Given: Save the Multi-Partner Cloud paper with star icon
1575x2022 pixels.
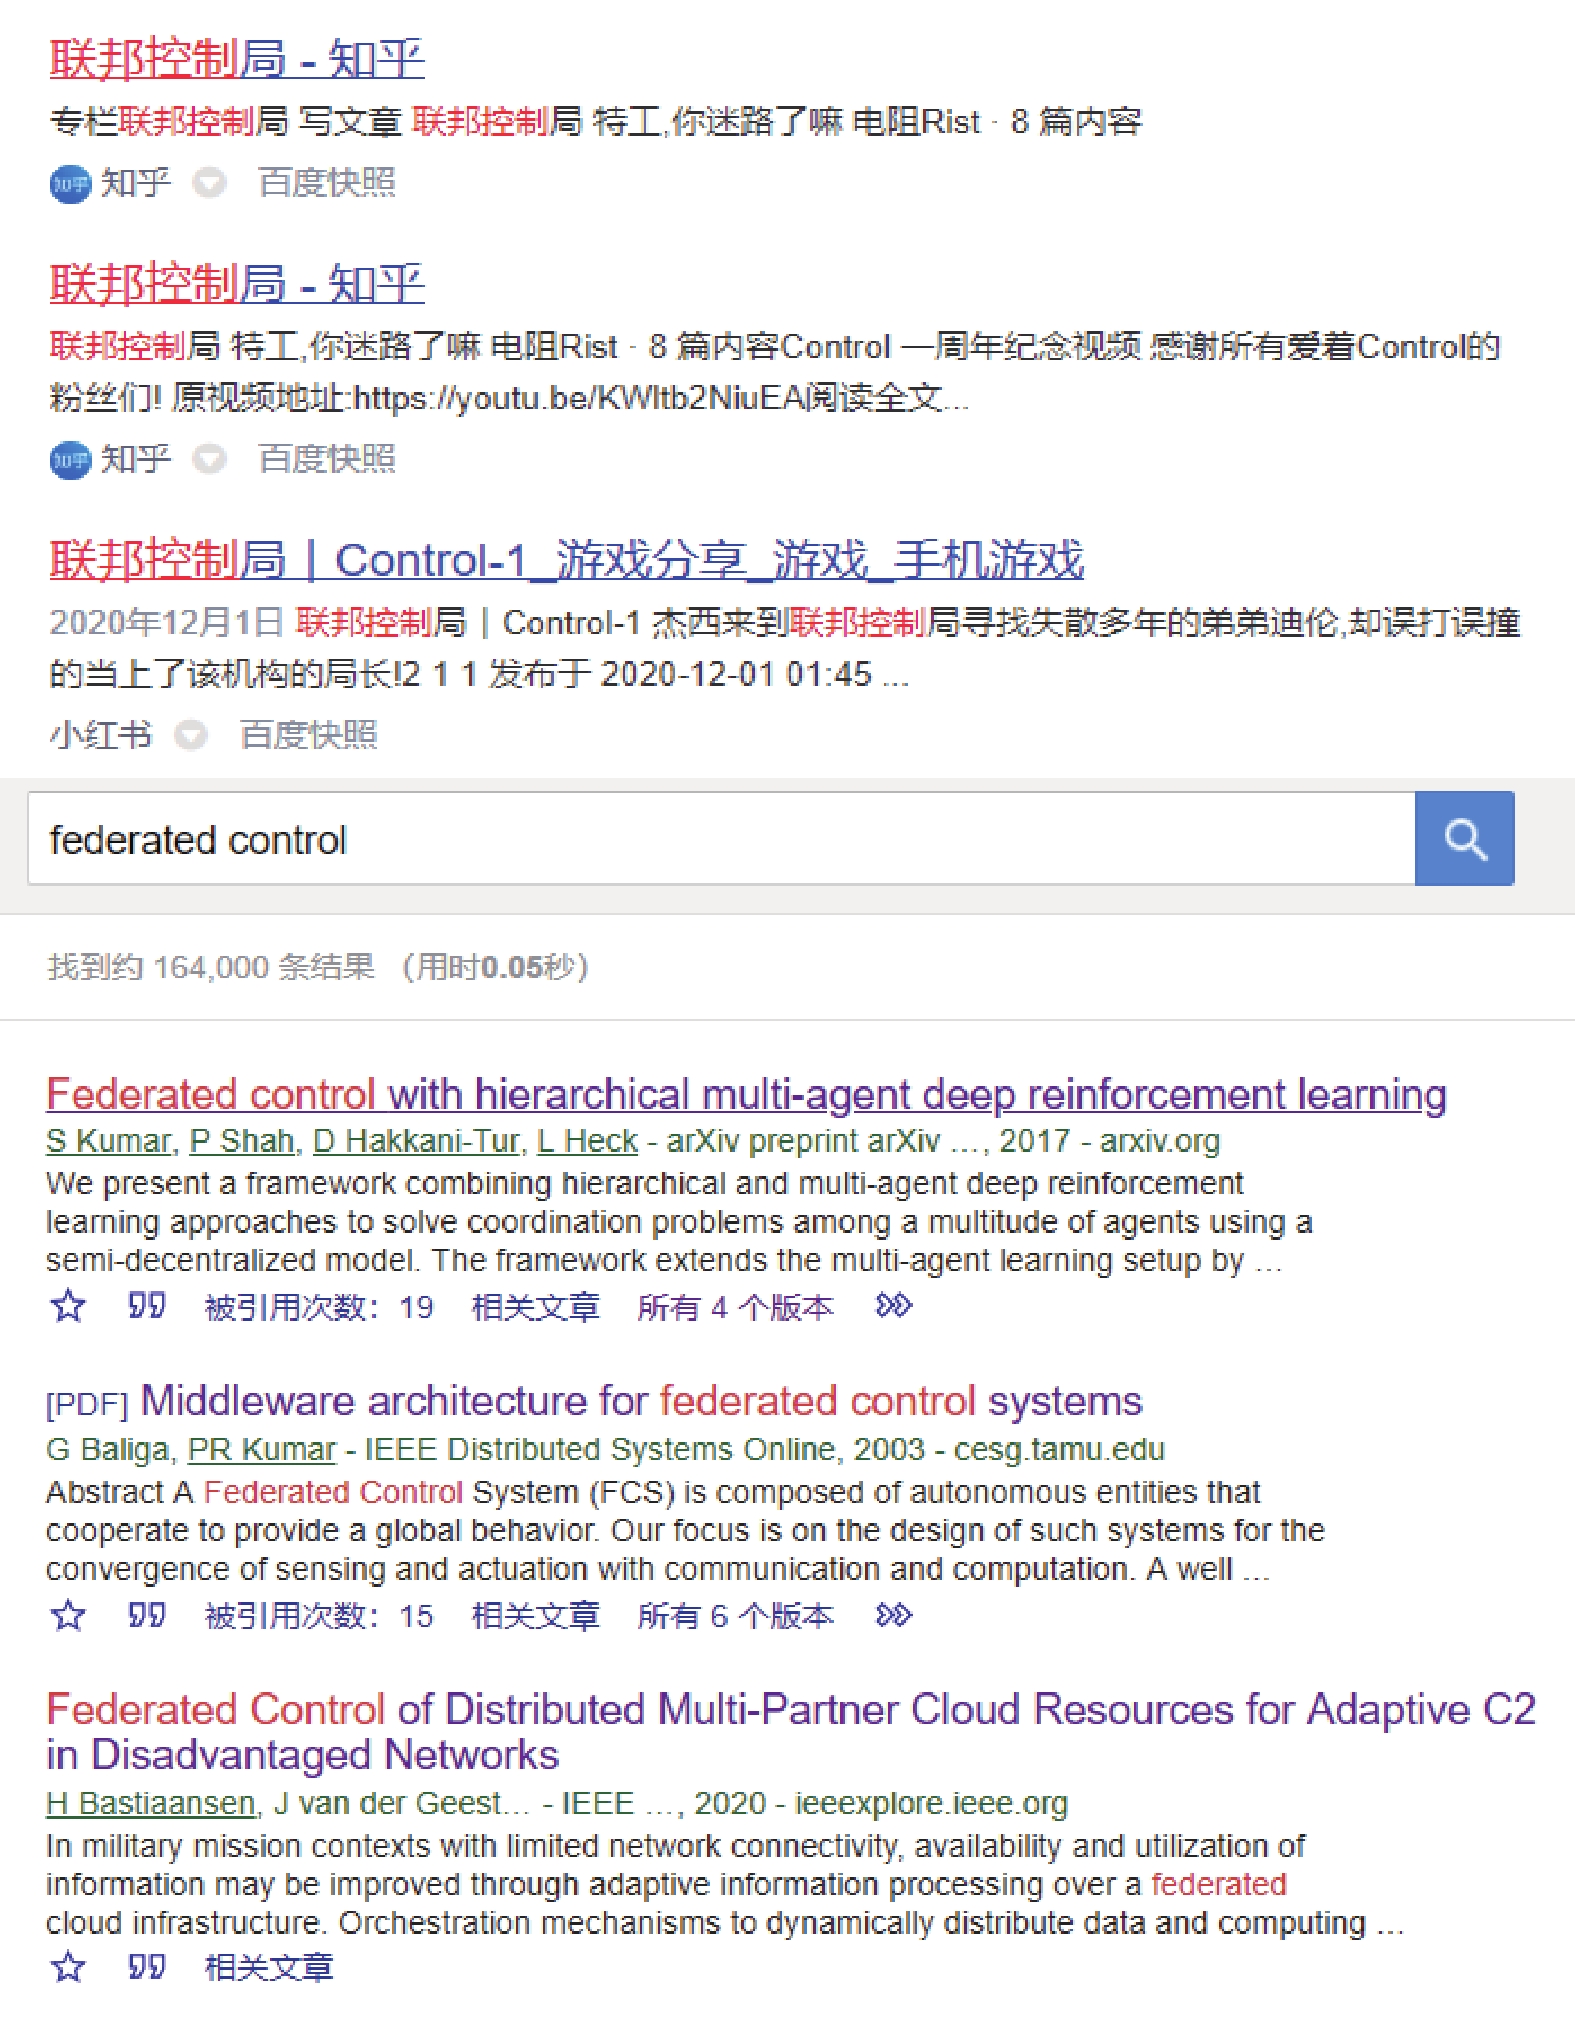Looking at the screenshot, I should click(68, 1967).
